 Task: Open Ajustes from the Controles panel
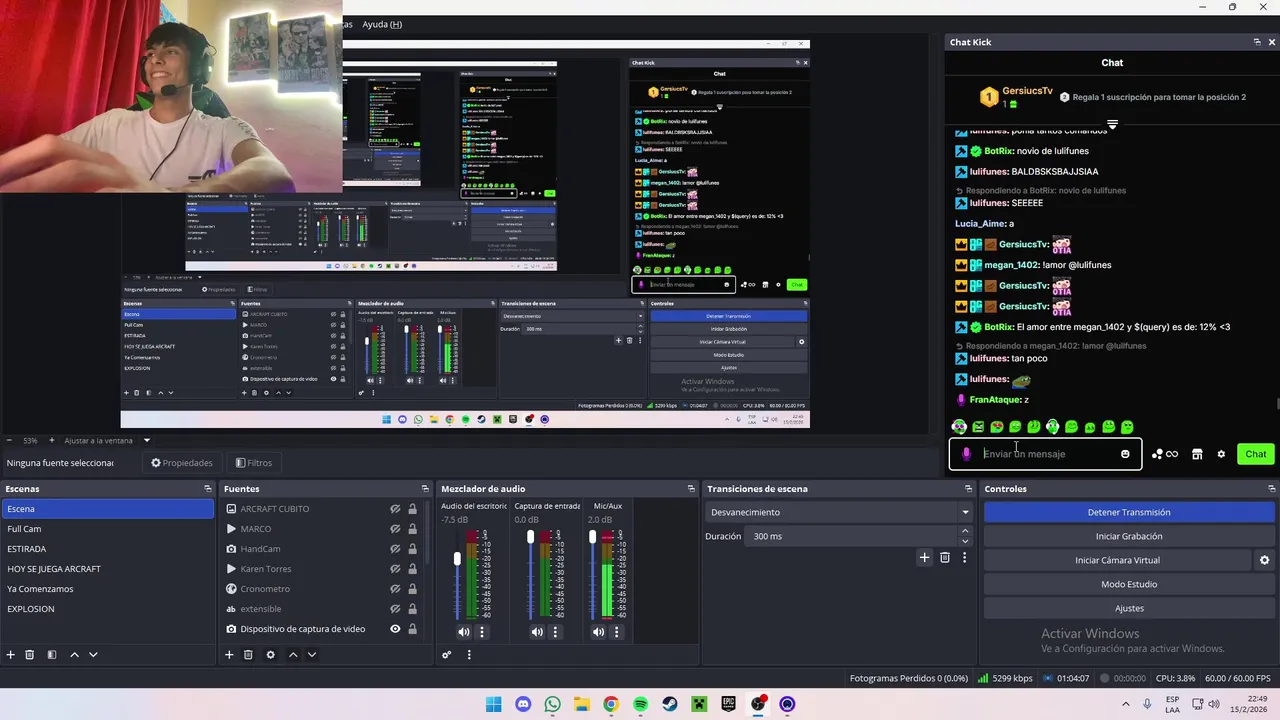point(1129,608)
